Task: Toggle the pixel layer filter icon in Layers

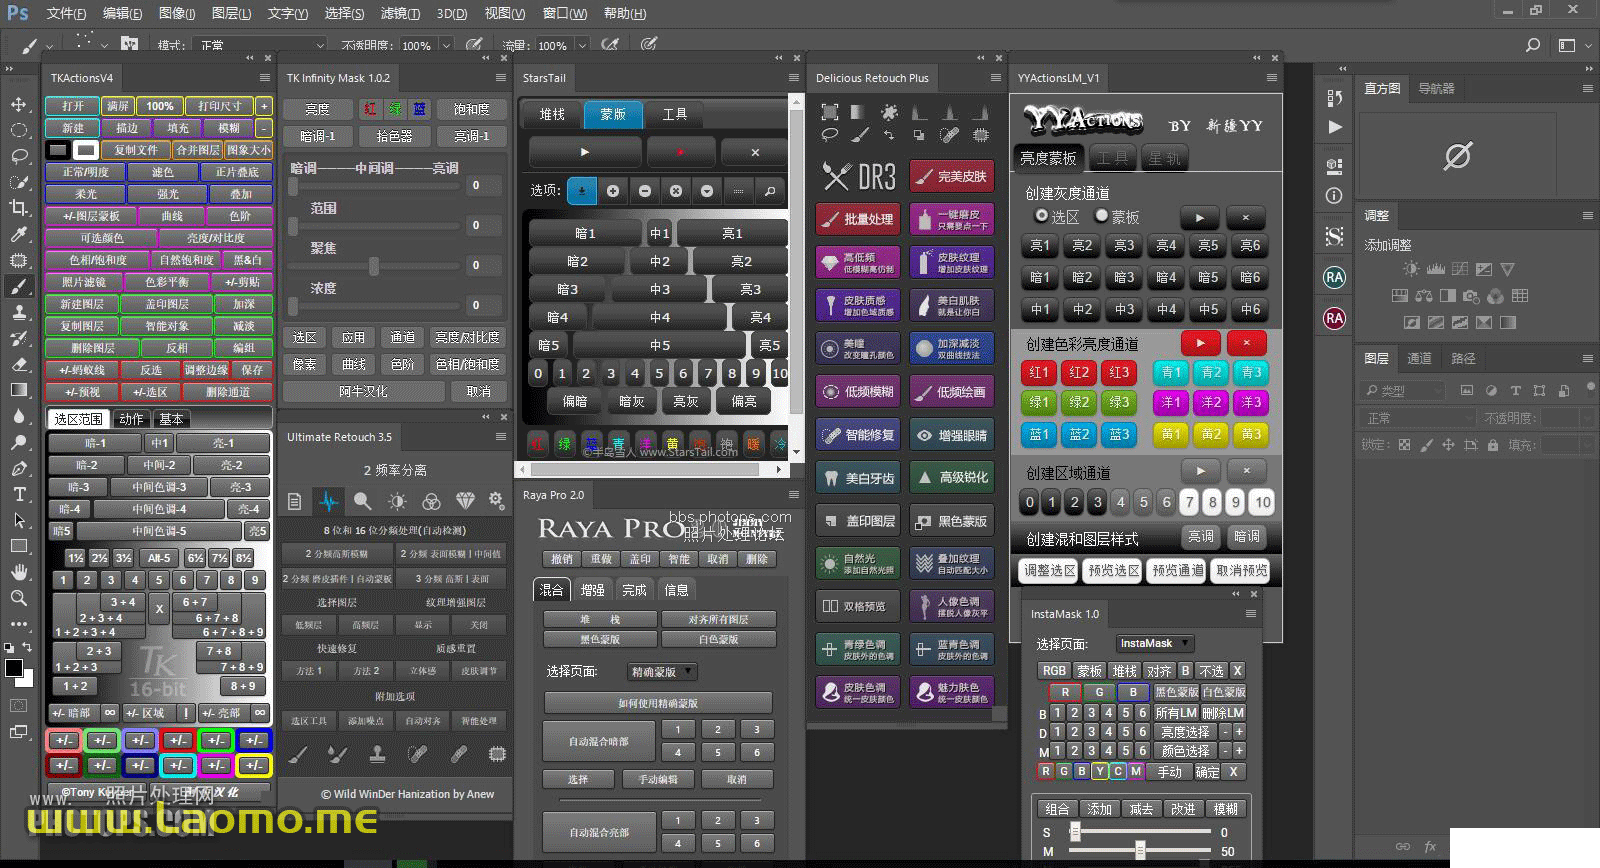Action: point(1467,390)
